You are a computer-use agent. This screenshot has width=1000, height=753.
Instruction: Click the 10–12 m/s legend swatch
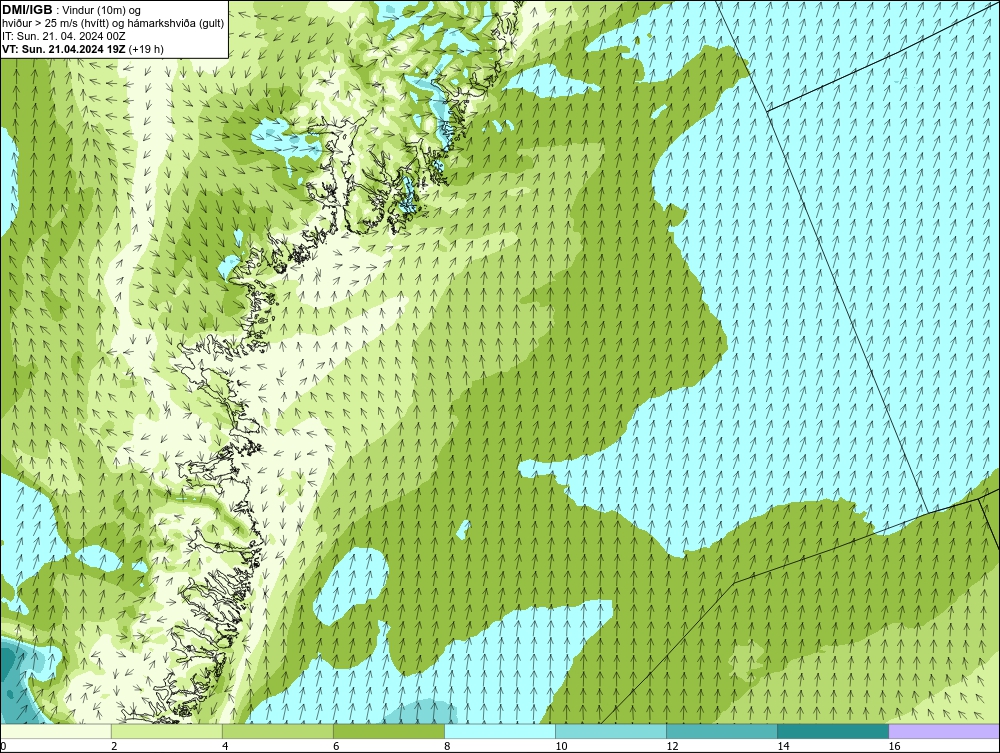click(x=611, y=731)
